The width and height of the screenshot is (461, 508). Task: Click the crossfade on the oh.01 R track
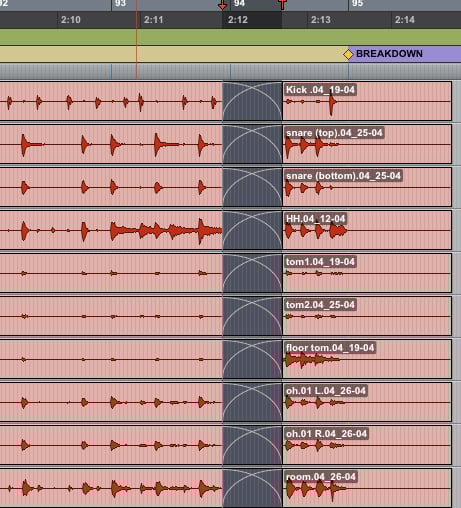[252, 445]
